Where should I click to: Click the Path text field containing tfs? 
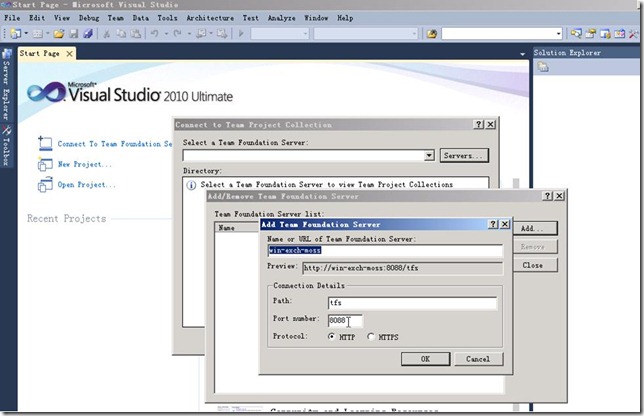point(412,303)
